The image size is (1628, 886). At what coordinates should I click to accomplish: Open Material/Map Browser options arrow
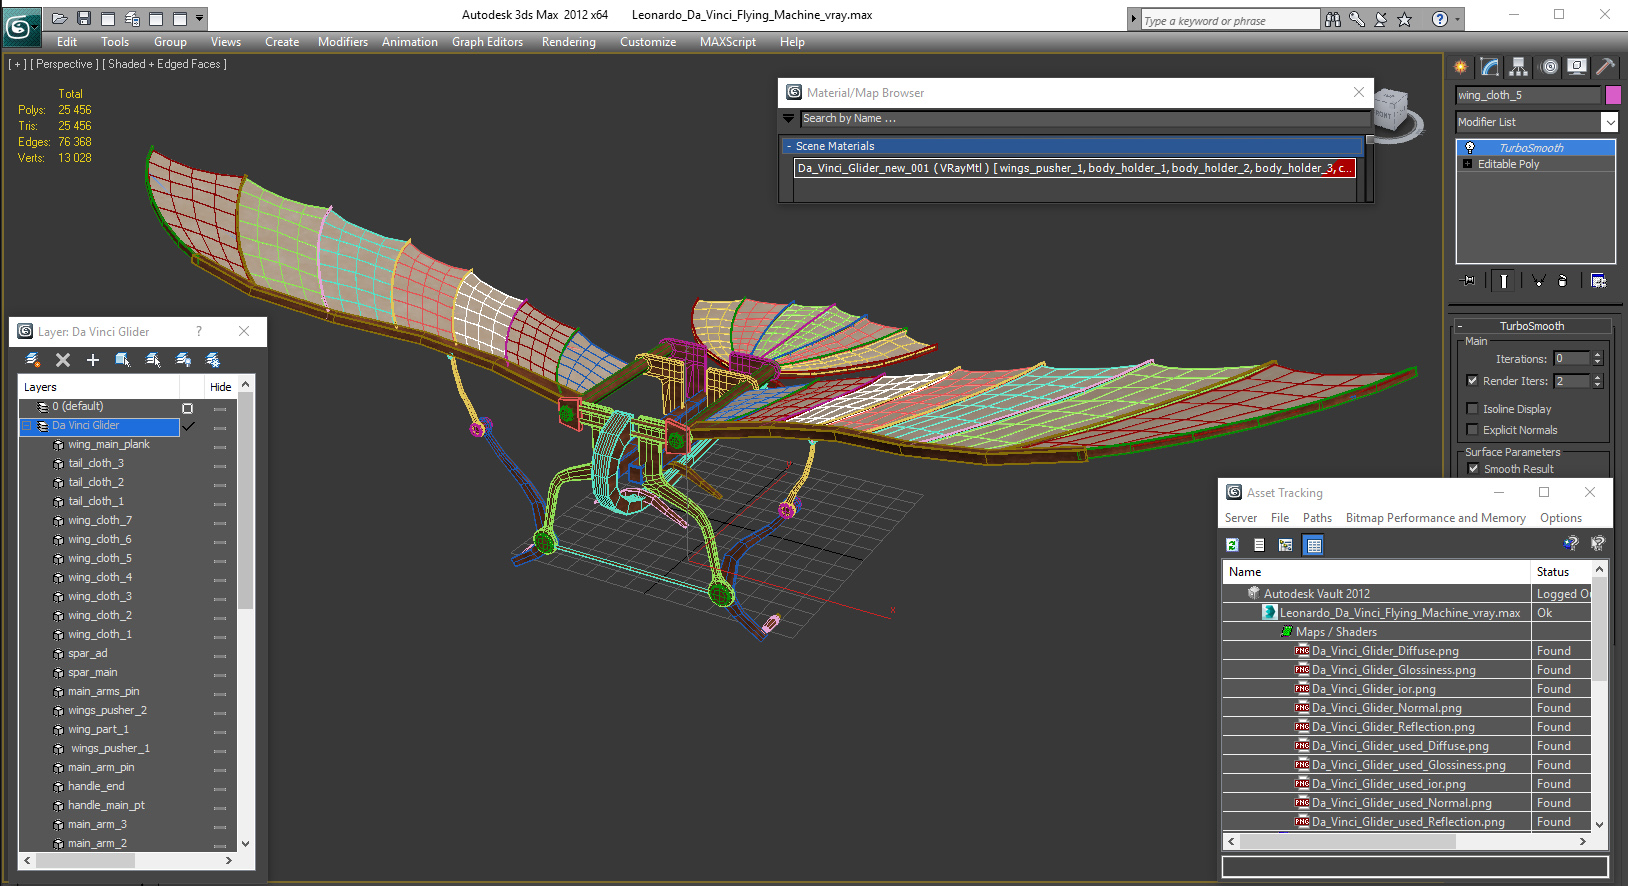[788, 118]
